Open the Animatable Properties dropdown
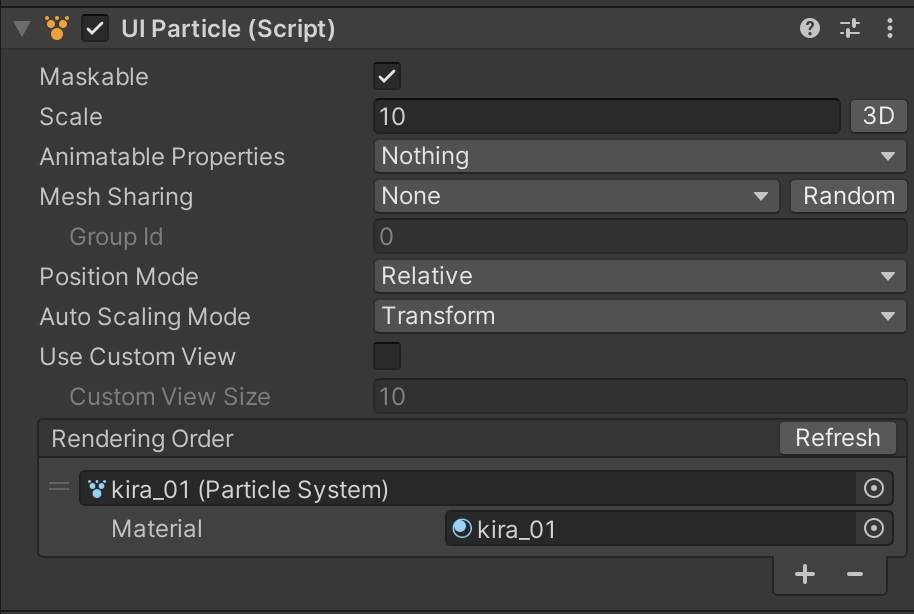914x614 pixels. (x=640, y=156)
